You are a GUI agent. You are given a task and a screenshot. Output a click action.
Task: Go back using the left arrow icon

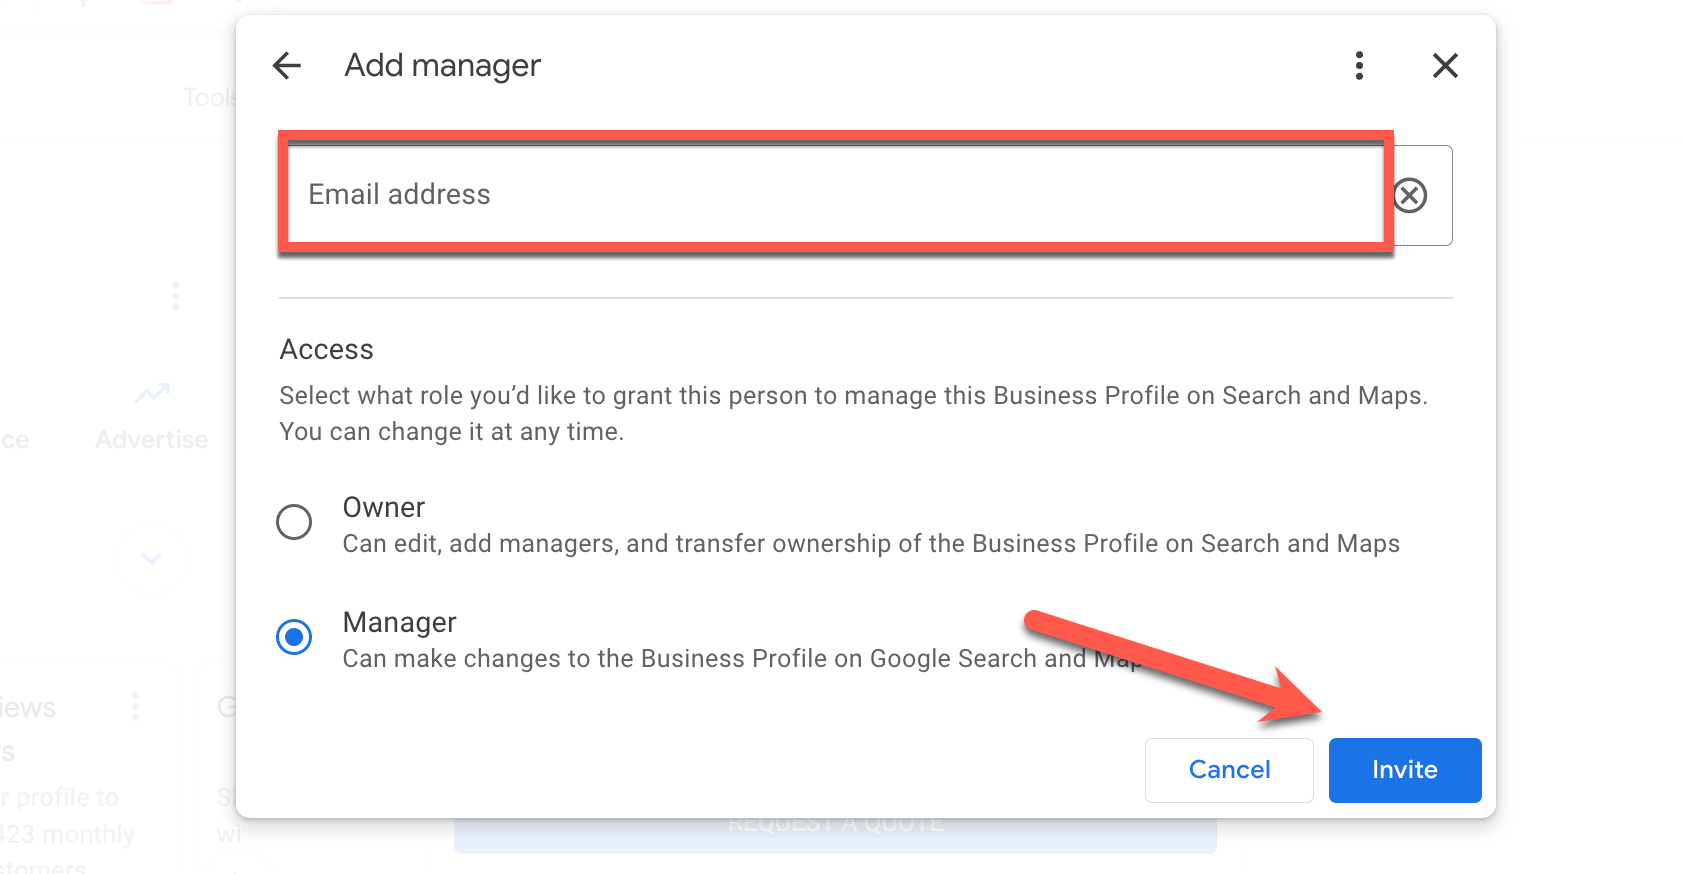click(287, 66)
